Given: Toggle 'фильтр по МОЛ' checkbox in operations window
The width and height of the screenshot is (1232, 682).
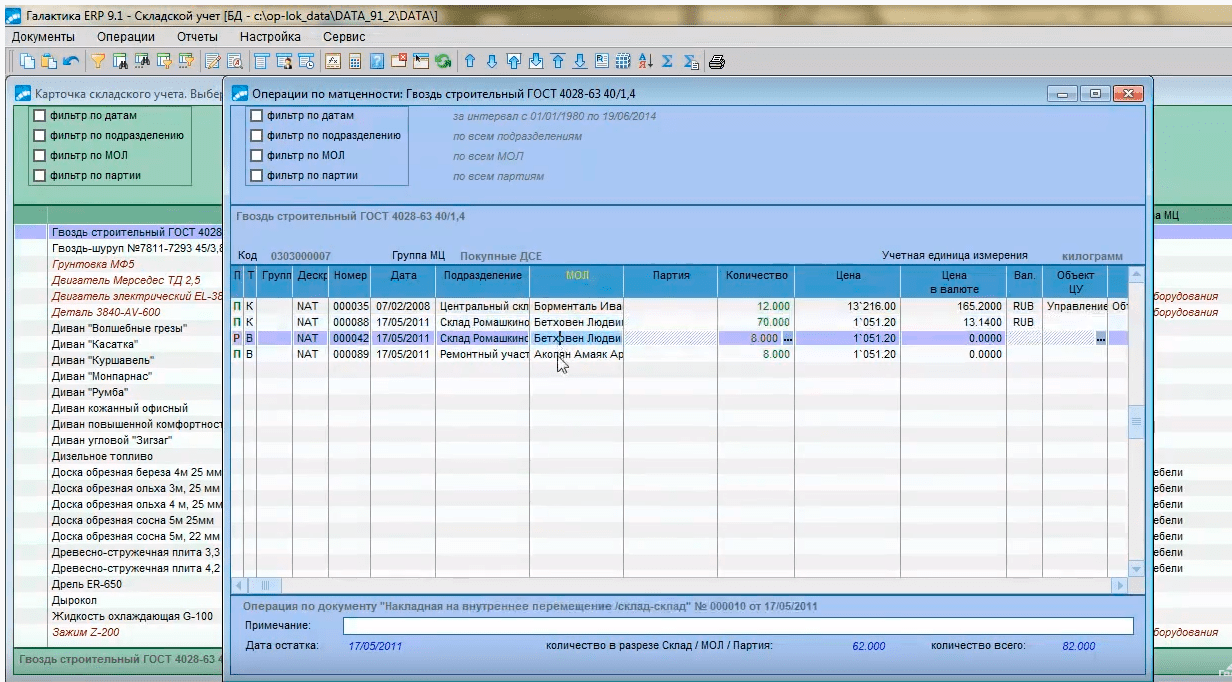Looking at the screenshot, I should [x=257, y=156].
